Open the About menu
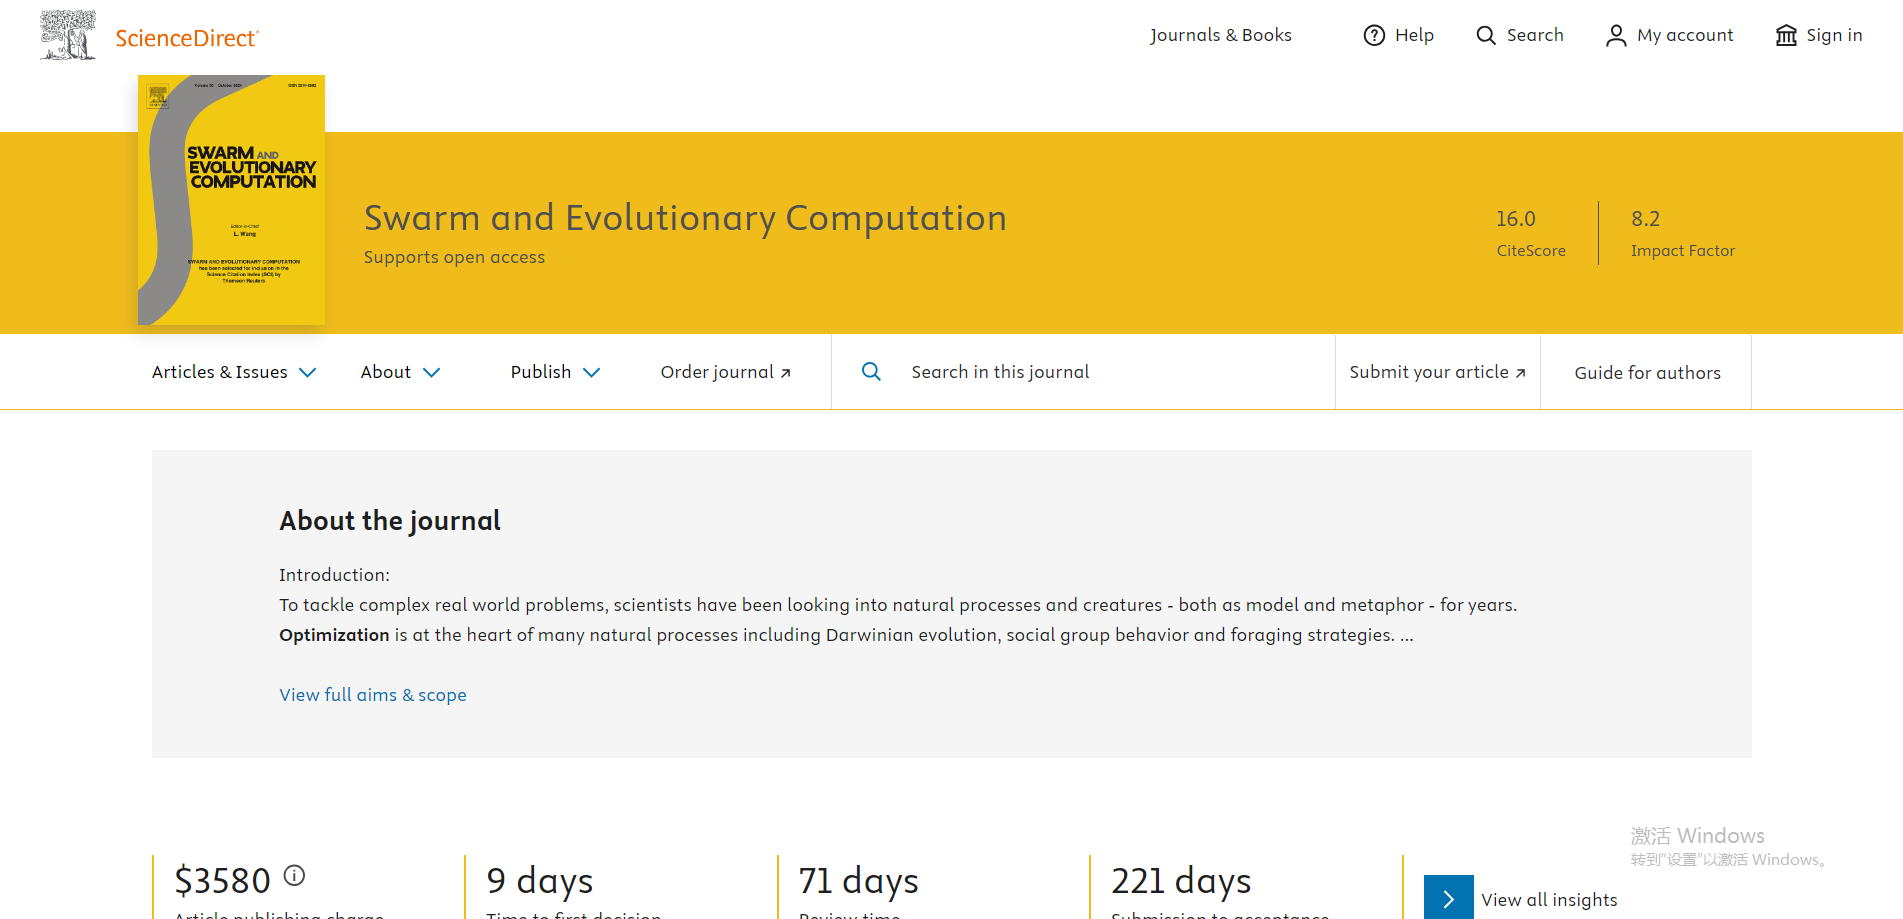1903x919 pixels. click(x=386, y=372)
